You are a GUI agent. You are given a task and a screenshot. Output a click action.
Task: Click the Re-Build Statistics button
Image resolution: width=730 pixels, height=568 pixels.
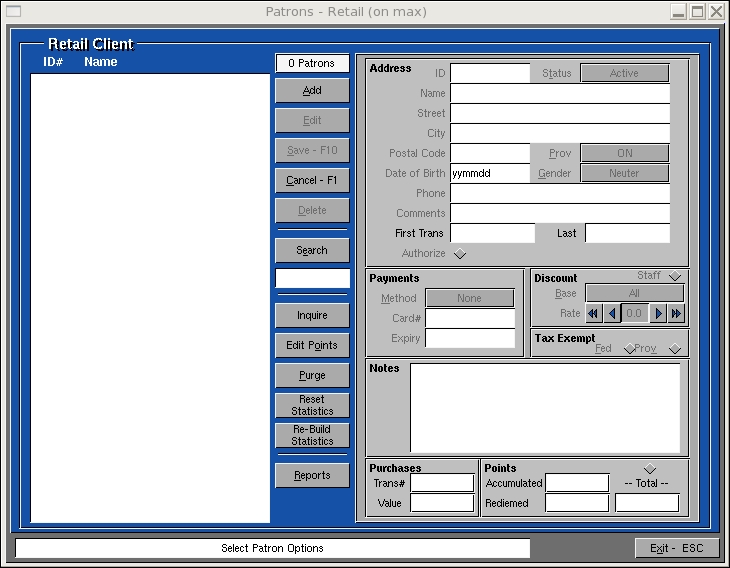(312, 436)
